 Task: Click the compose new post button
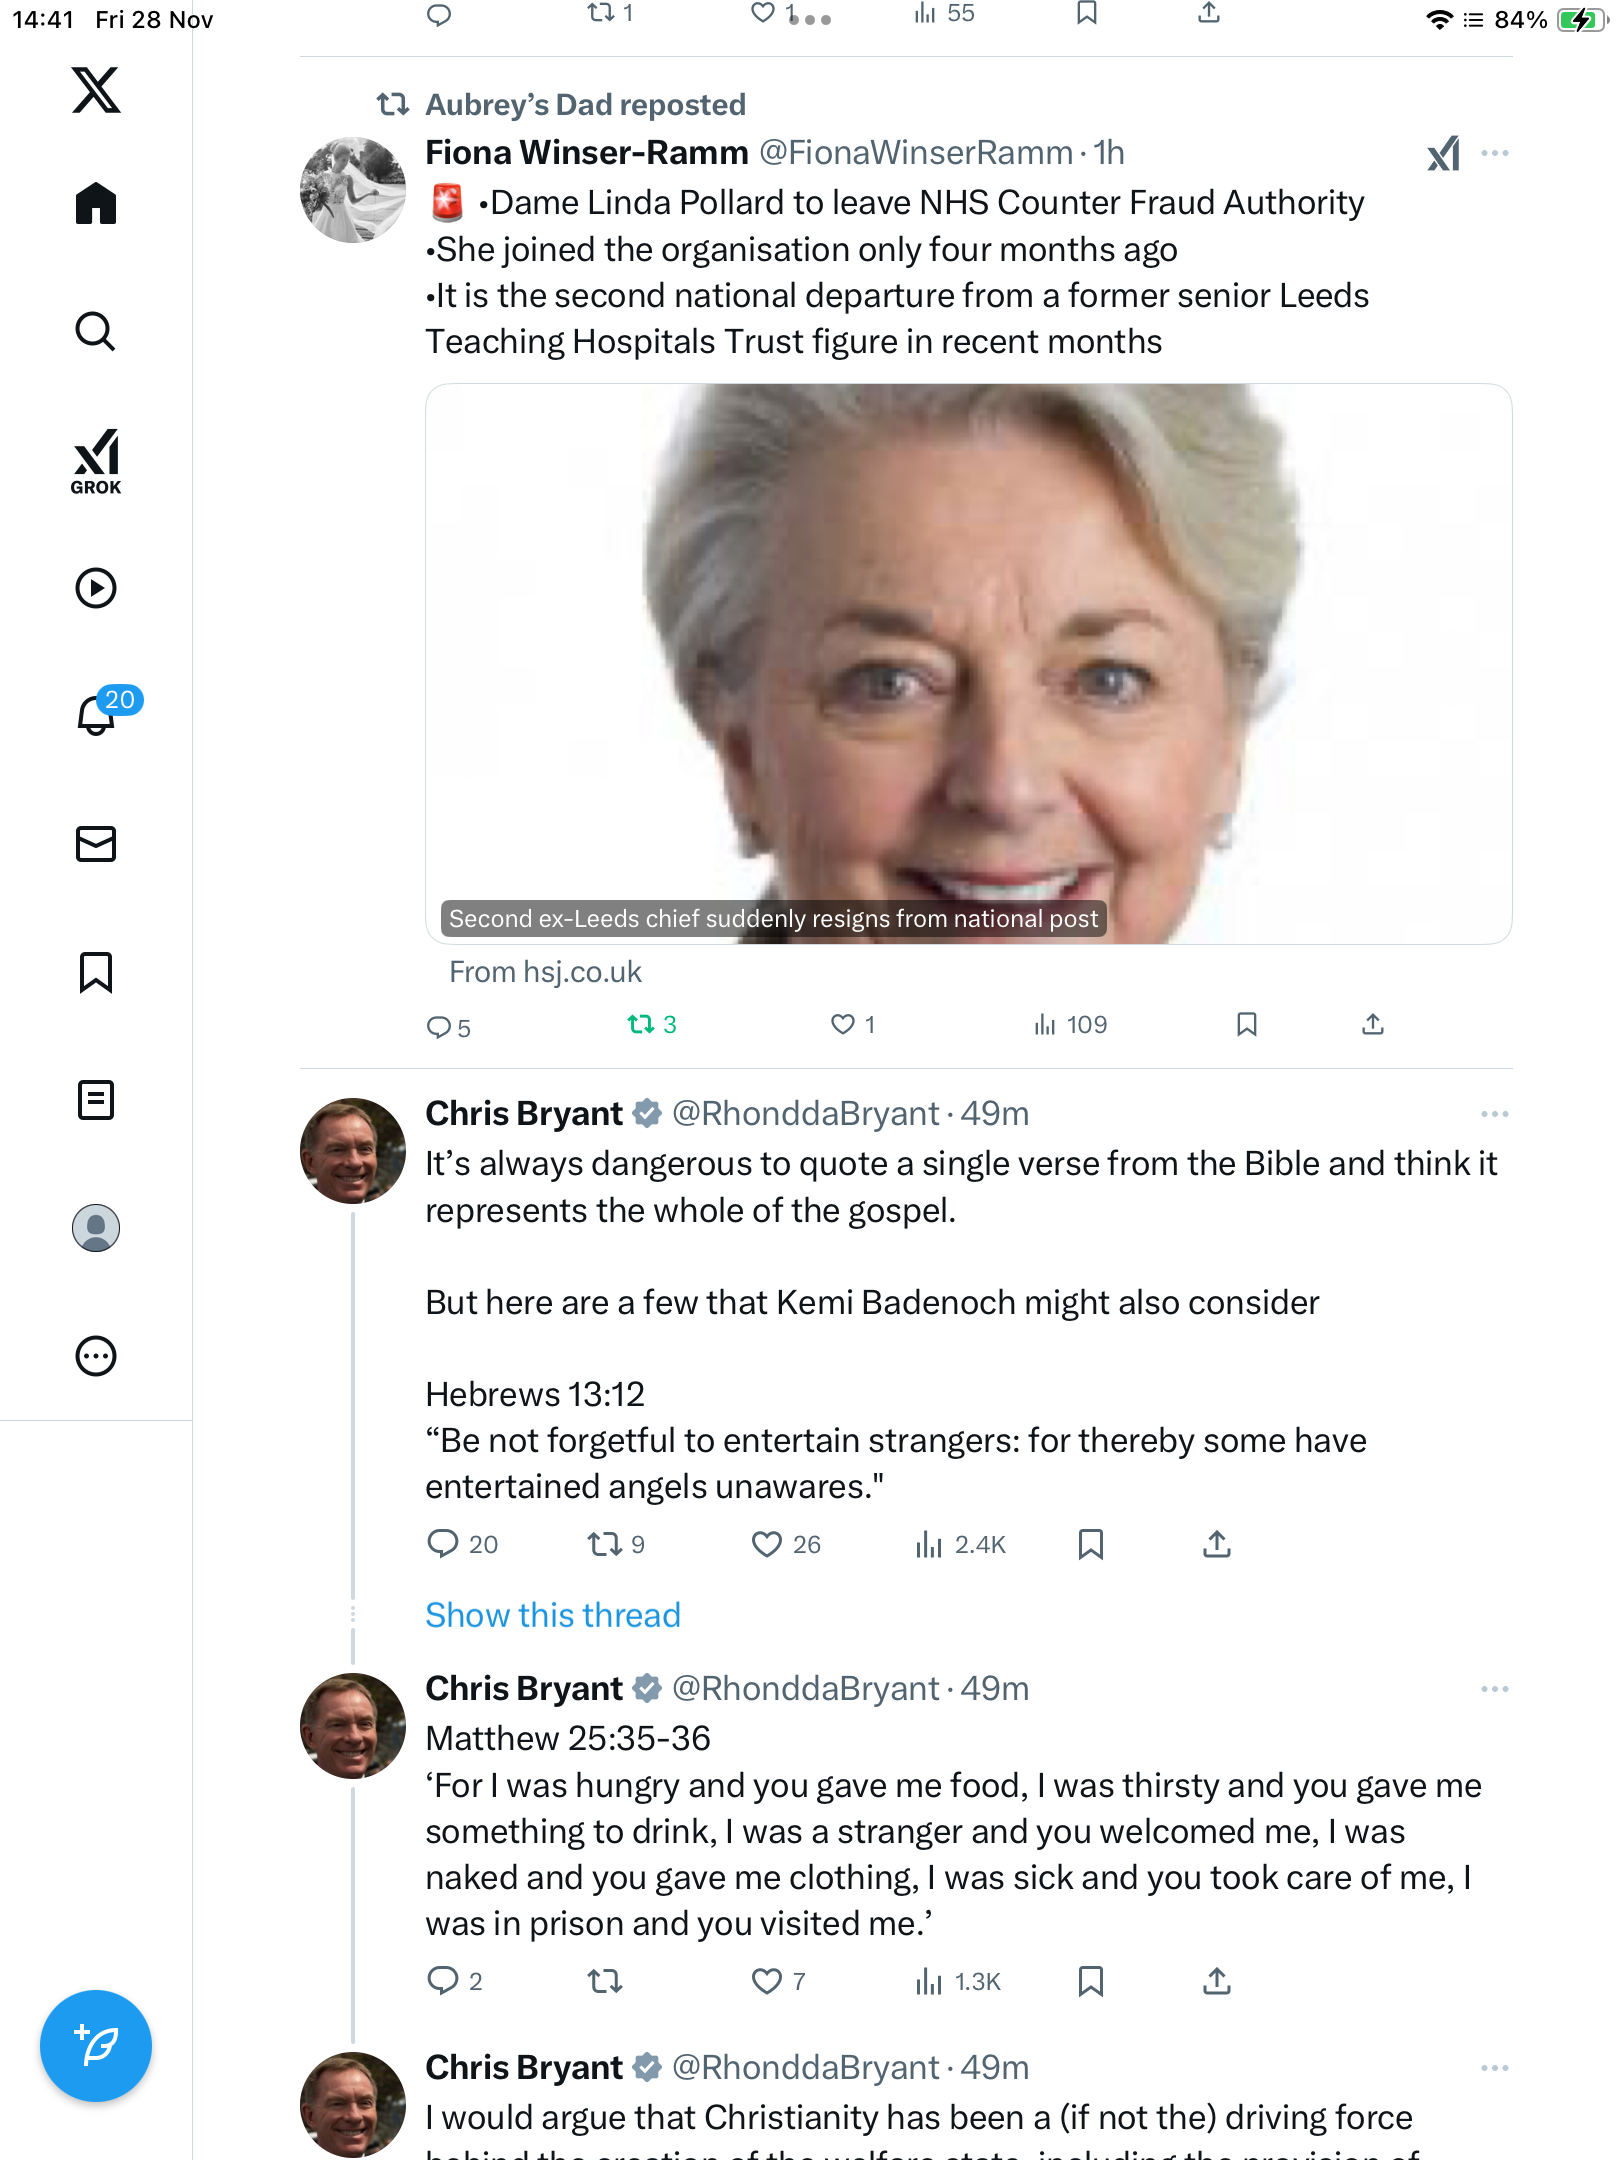pyautogui.click(x=96, y=2046)
